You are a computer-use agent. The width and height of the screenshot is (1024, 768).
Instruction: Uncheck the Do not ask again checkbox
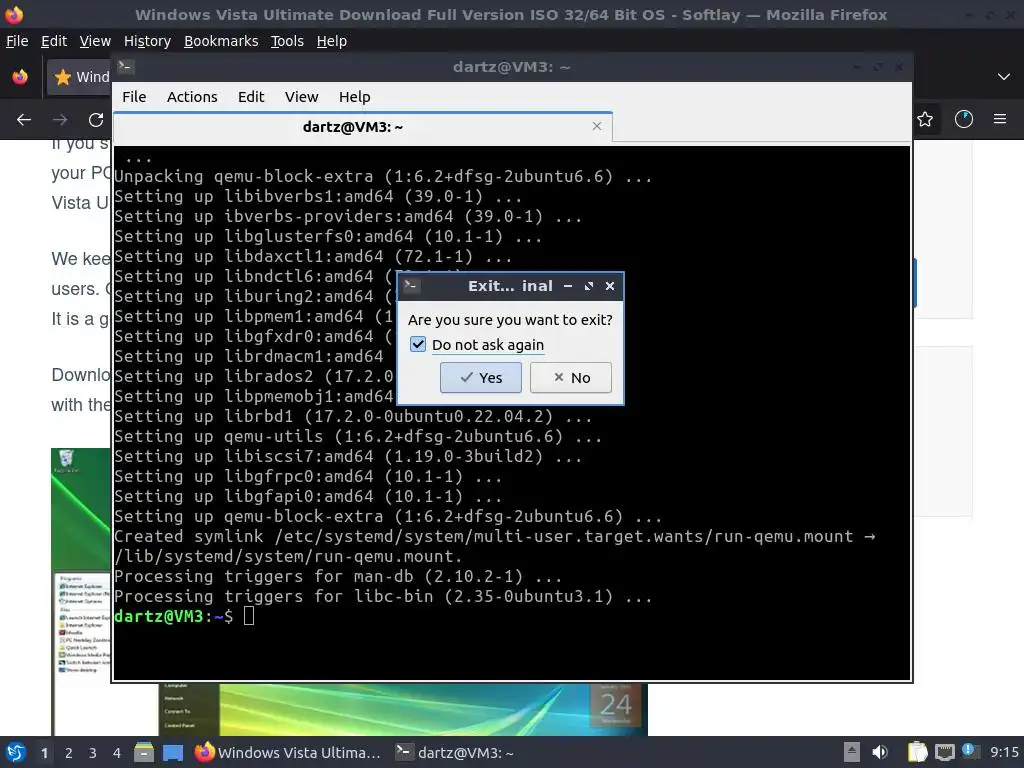(x=418, y=344)
